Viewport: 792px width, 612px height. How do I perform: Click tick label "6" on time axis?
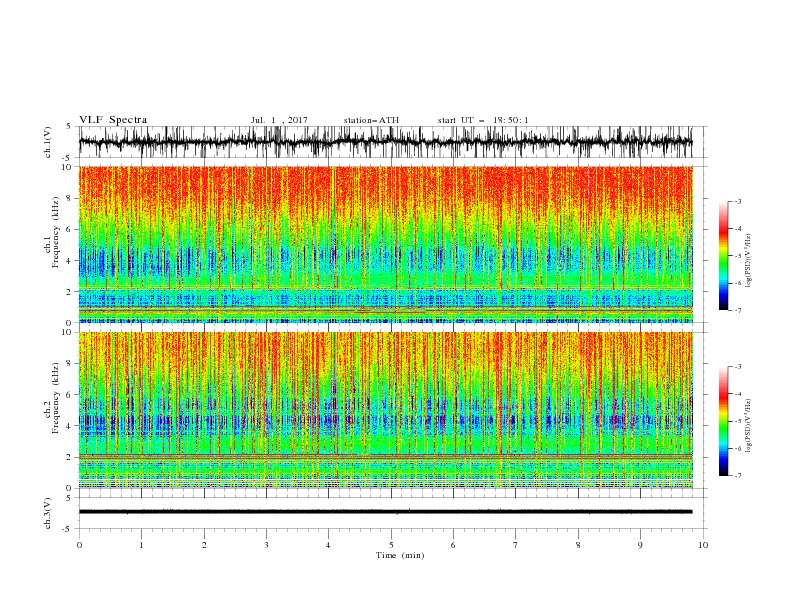click(x=453, y=545)
